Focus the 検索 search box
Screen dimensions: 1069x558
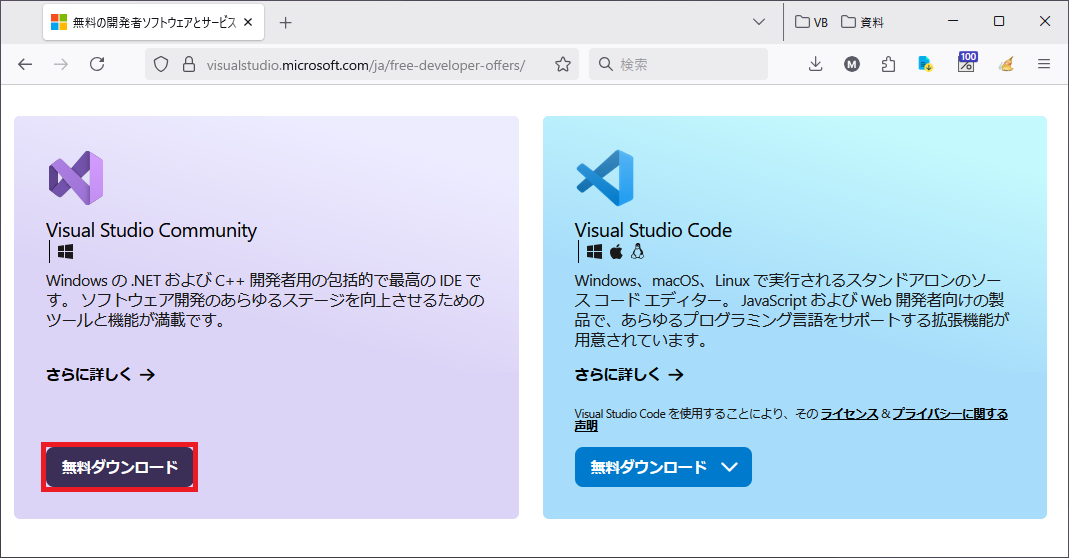[x=678, y=64]
